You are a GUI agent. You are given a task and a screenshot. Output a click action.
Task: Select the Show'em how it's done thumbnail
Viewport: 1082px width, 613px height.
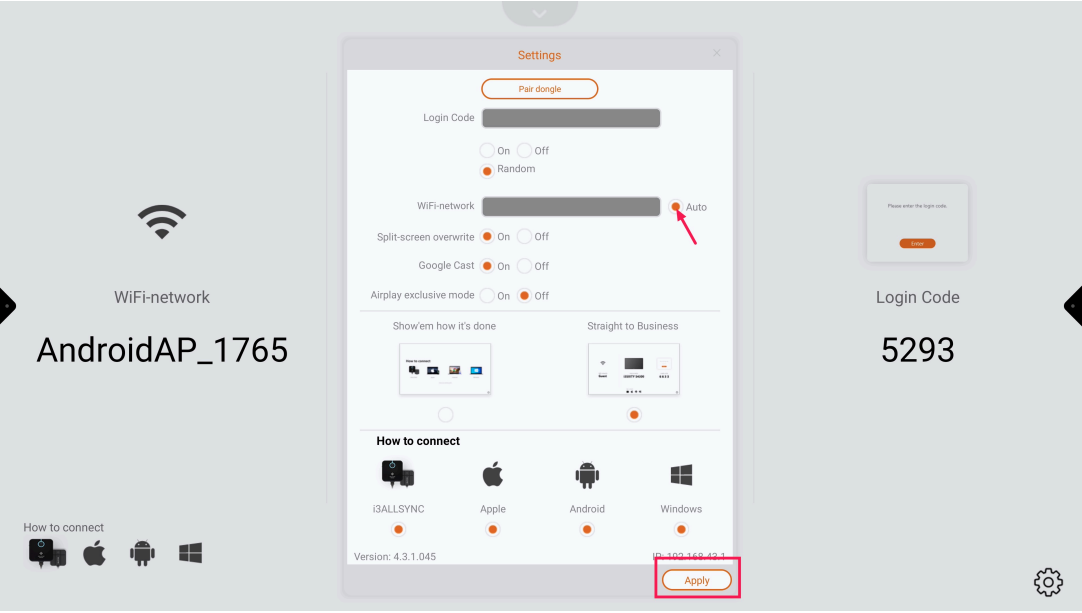(x=445, y=369)
